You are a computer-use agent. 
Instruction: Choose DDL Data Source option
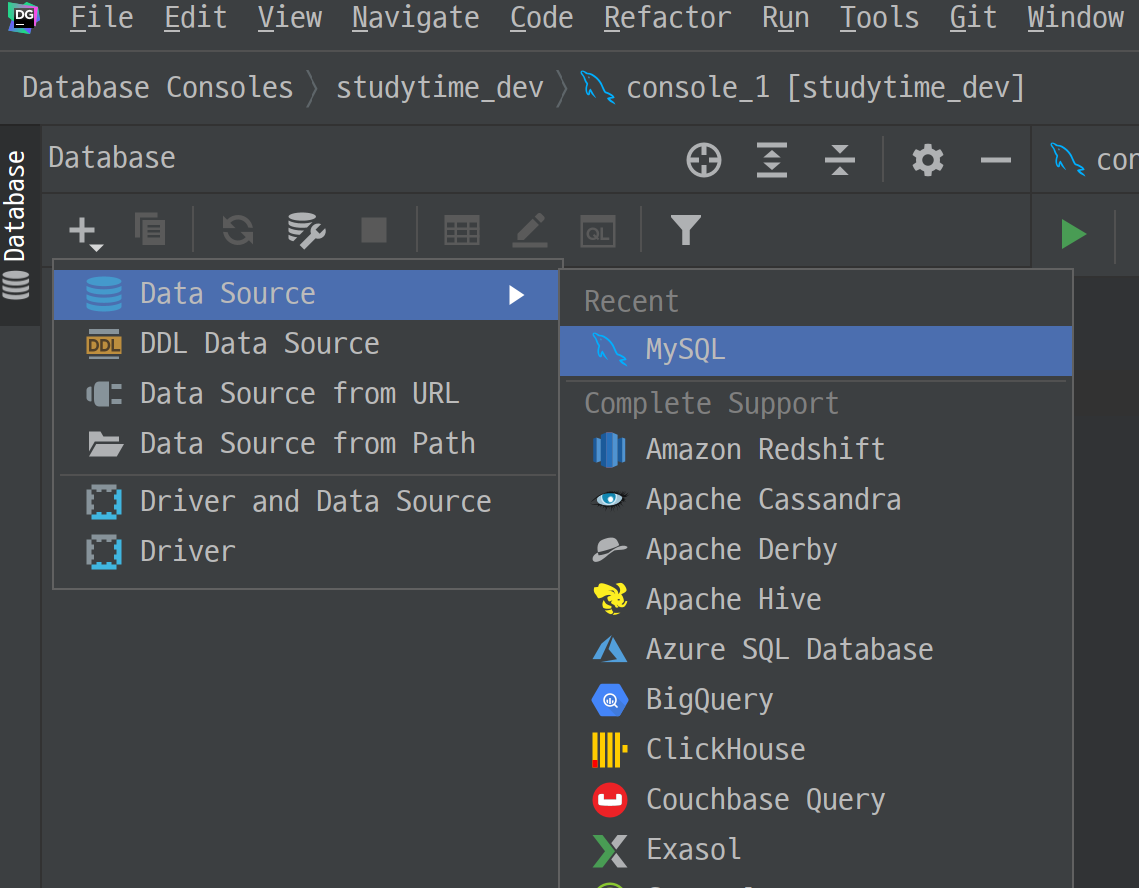click(x=259, y=344)
